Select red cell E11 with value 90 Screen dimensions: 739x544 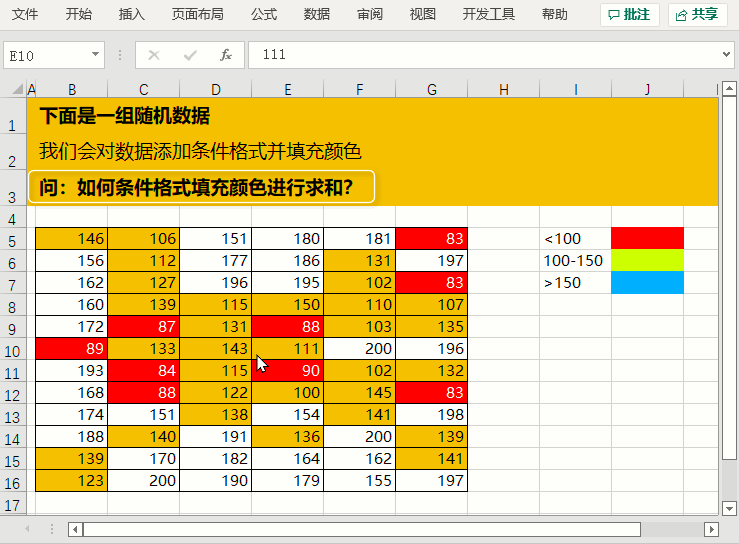click(x=287, y=371)
